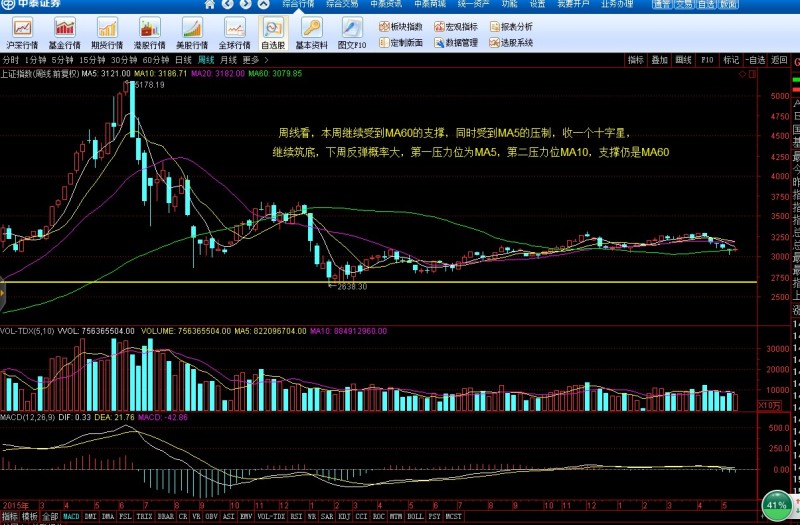This screenshot has height=525, width=800.
Task: Open the 美股行情 US stocks icon
Action: [x=192, y=33]
